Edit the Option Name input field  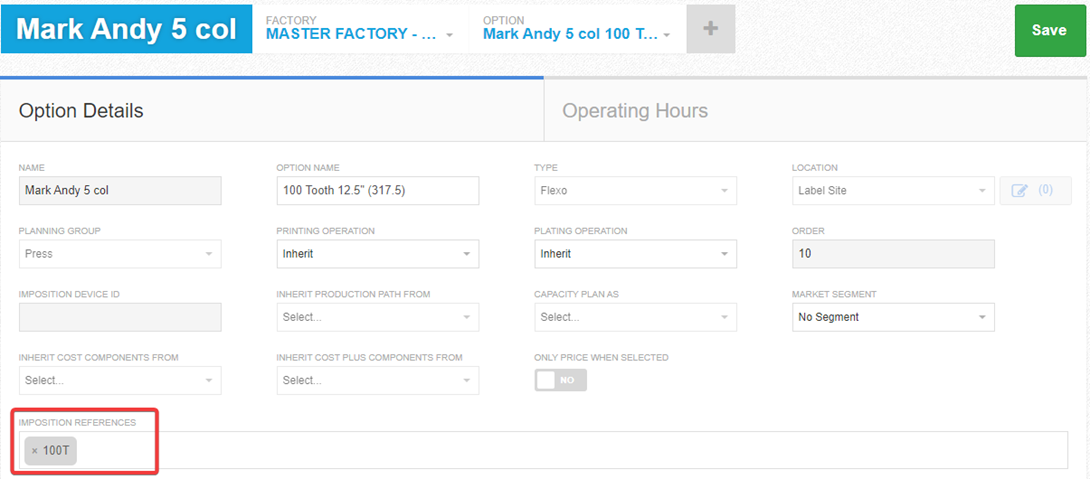coord(377,190)
